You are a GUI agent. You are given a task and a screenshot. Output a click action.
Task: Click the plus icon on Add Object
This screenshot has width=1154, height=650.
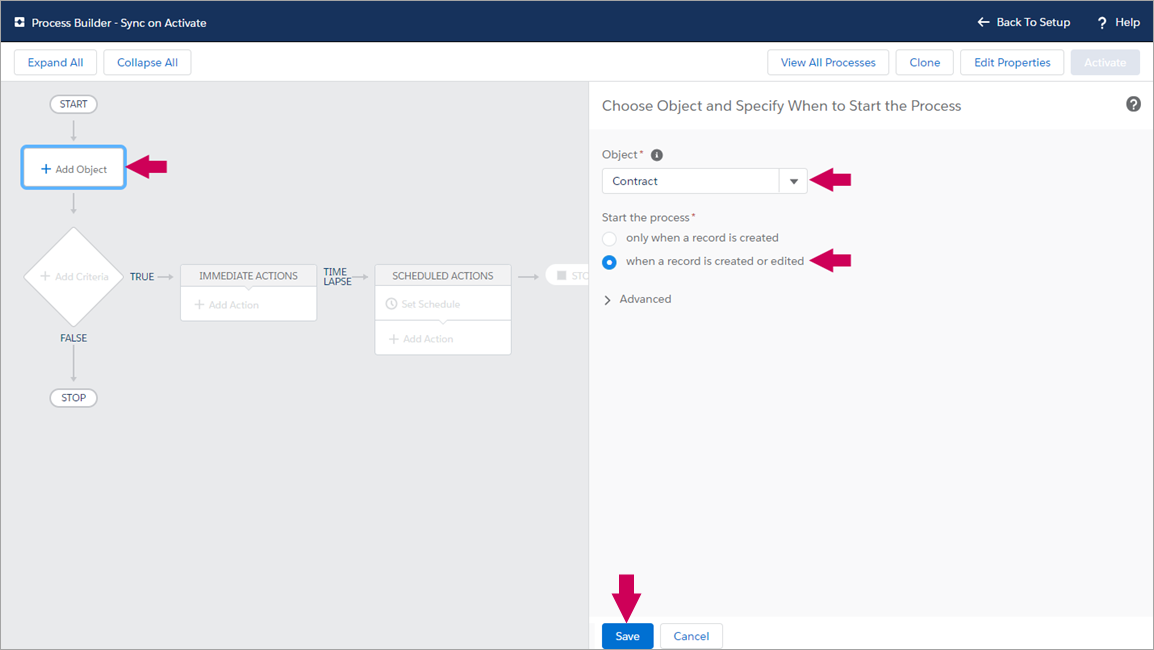tap(46, 169)
